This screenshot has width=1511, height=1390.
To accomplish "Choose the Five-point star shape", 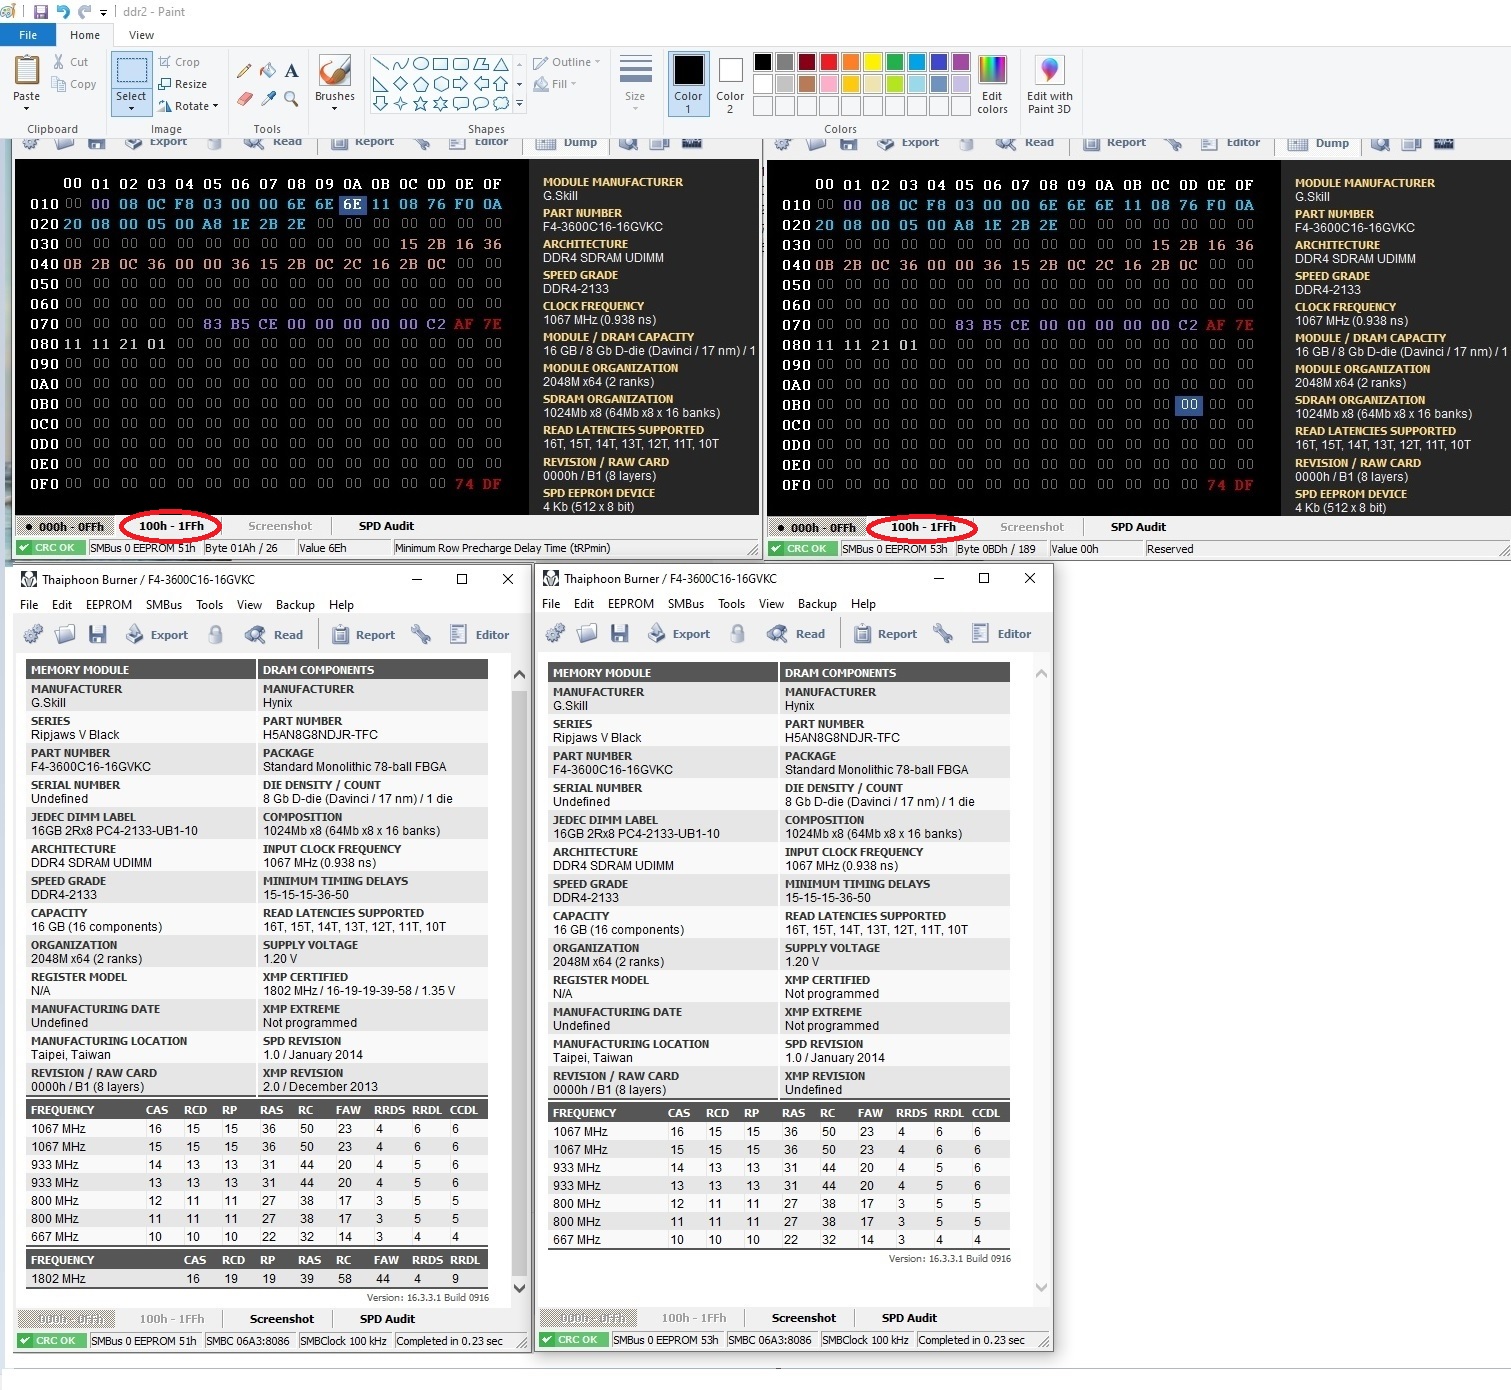I will (x=421, y=103).
